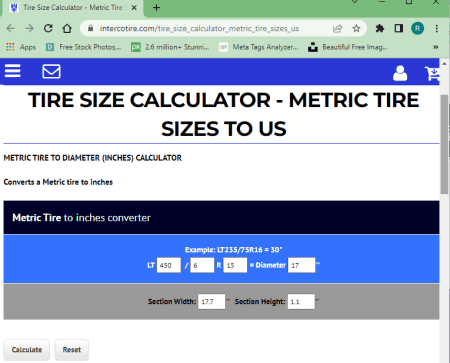Click the Diameter field showing 17
The width and height of the screenshot is (450, 363).
(x=302, y=265)
